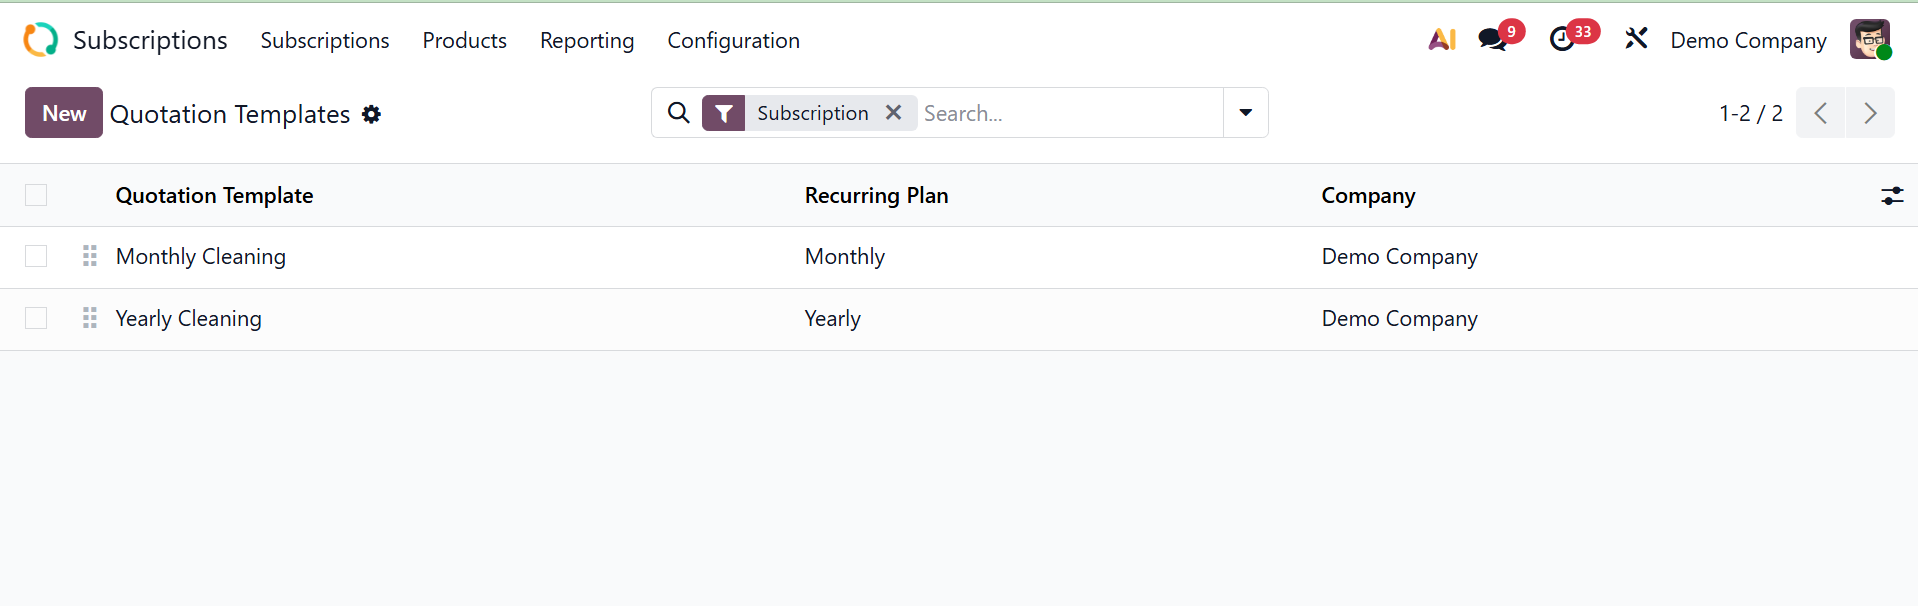
Task: Click the search magnifier icon
Action: [678, 113]
